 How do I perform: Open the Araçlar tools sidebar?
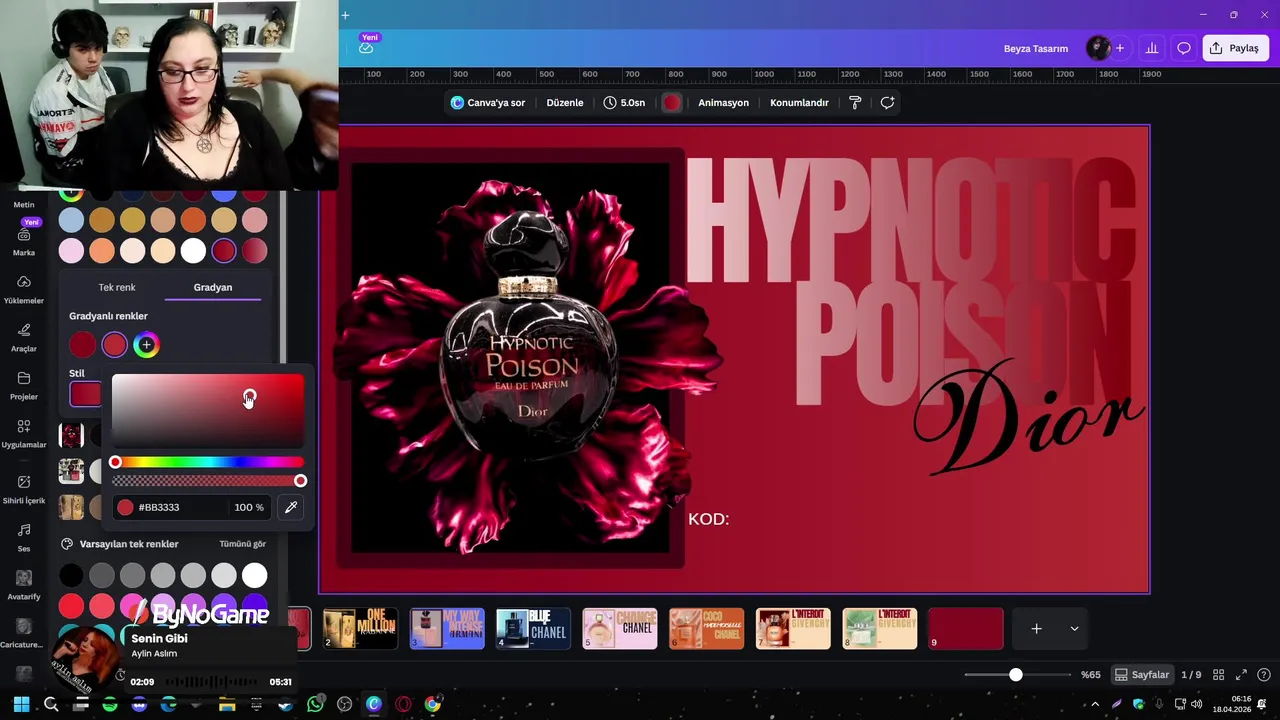(x=24, y=337)
